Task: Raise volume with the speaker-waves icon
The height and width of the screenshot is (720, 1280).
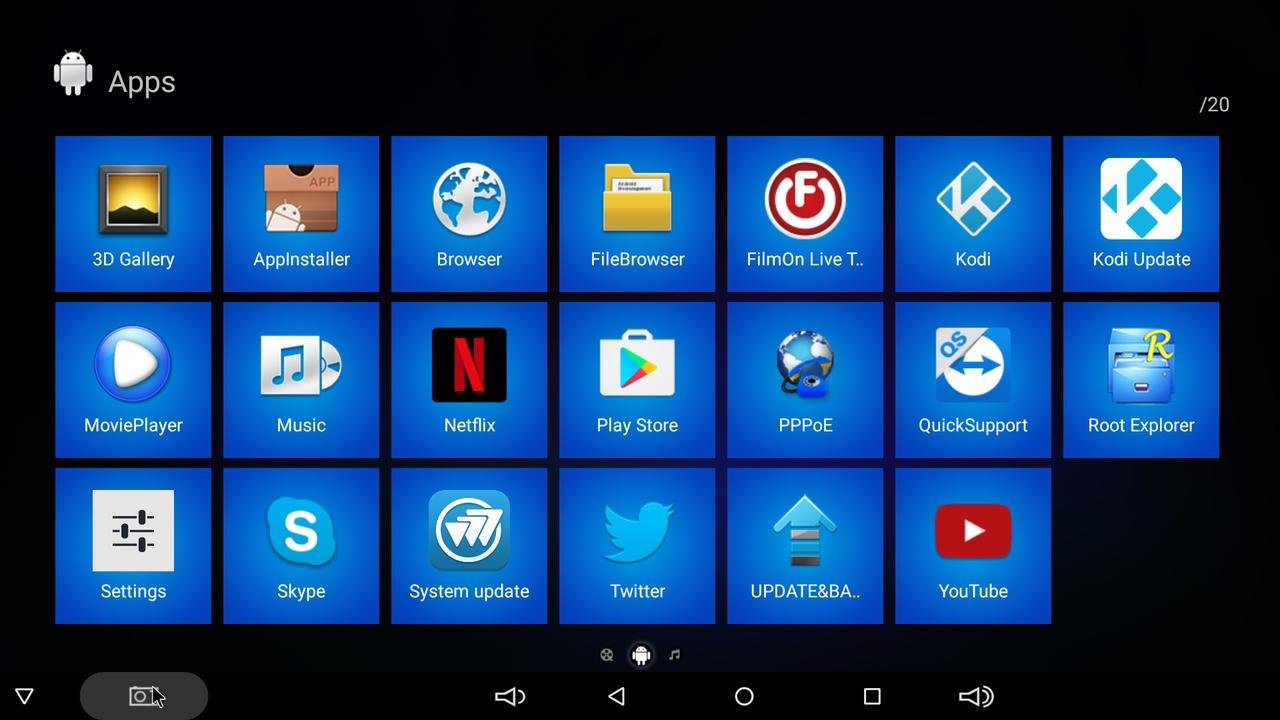Action: (x=976, y=696)
